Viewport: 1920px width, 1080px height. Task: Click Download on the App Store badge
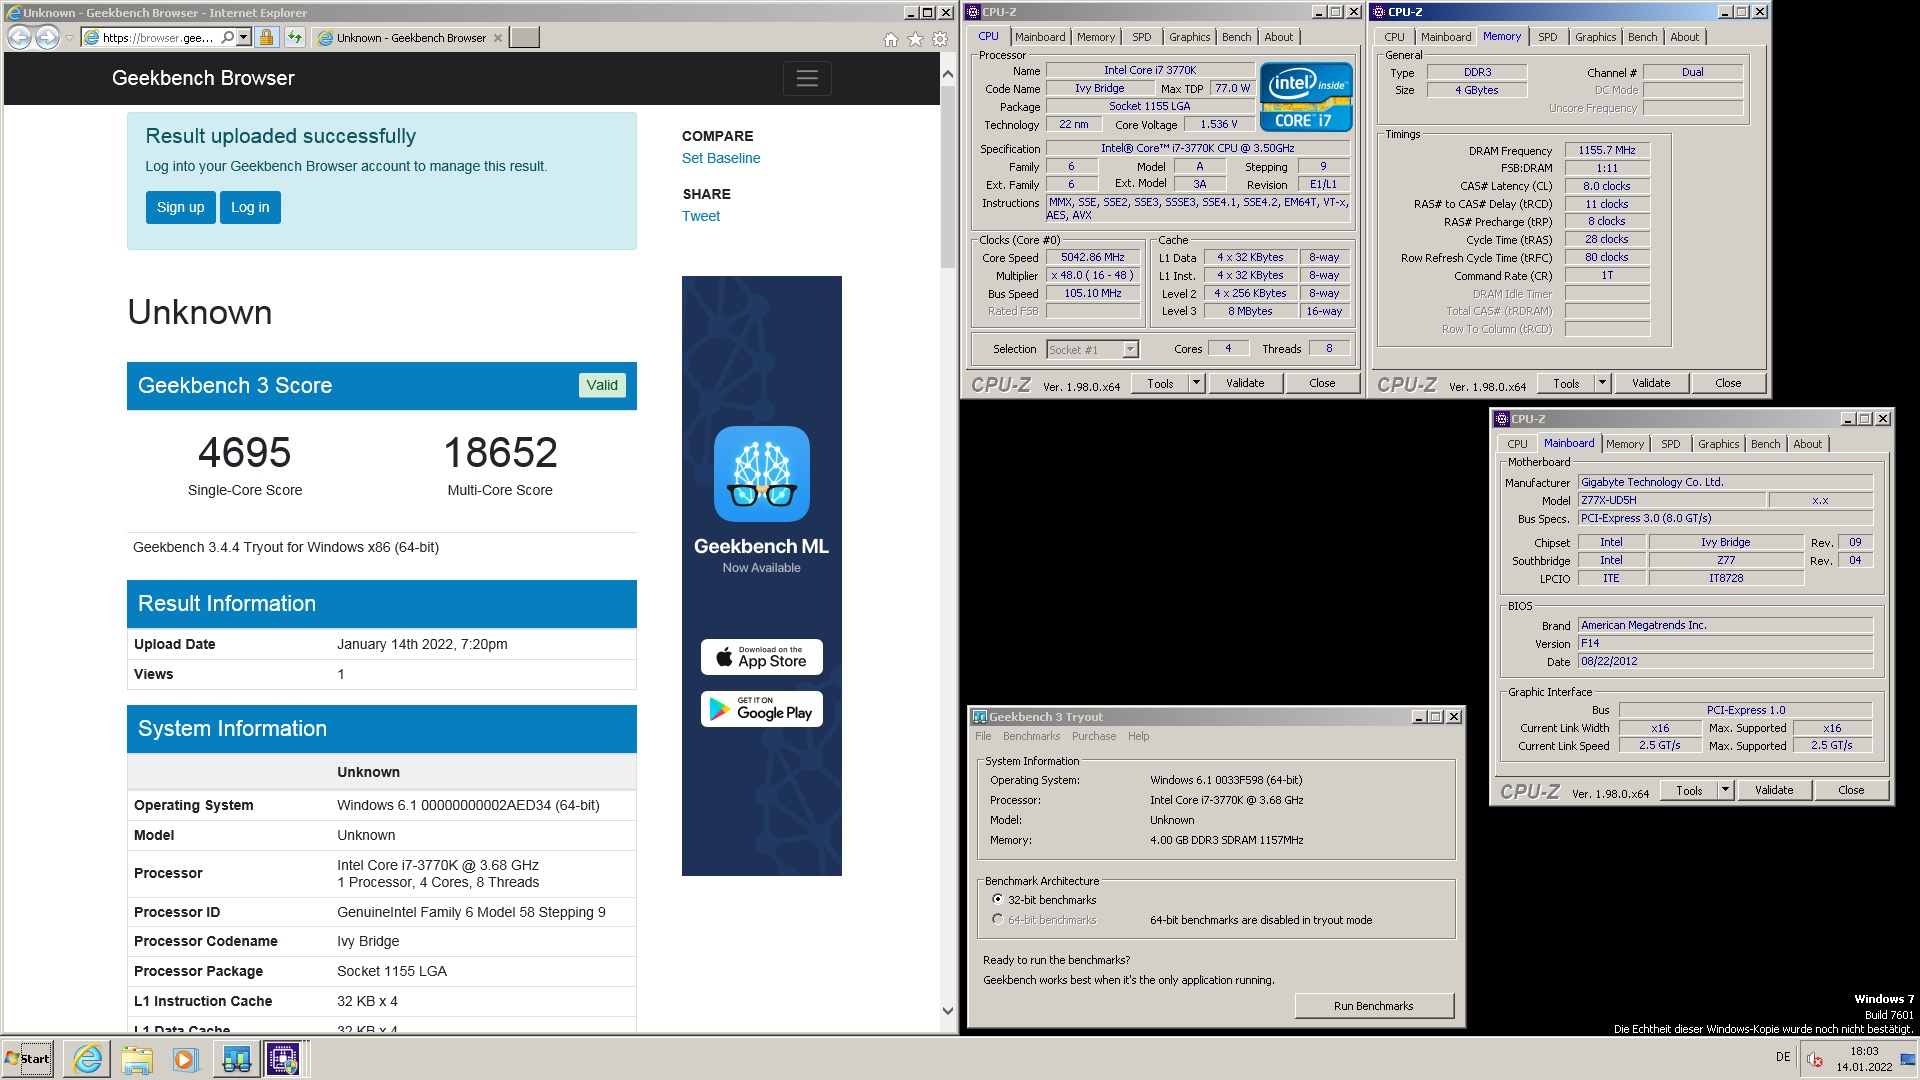coord(762,657)
